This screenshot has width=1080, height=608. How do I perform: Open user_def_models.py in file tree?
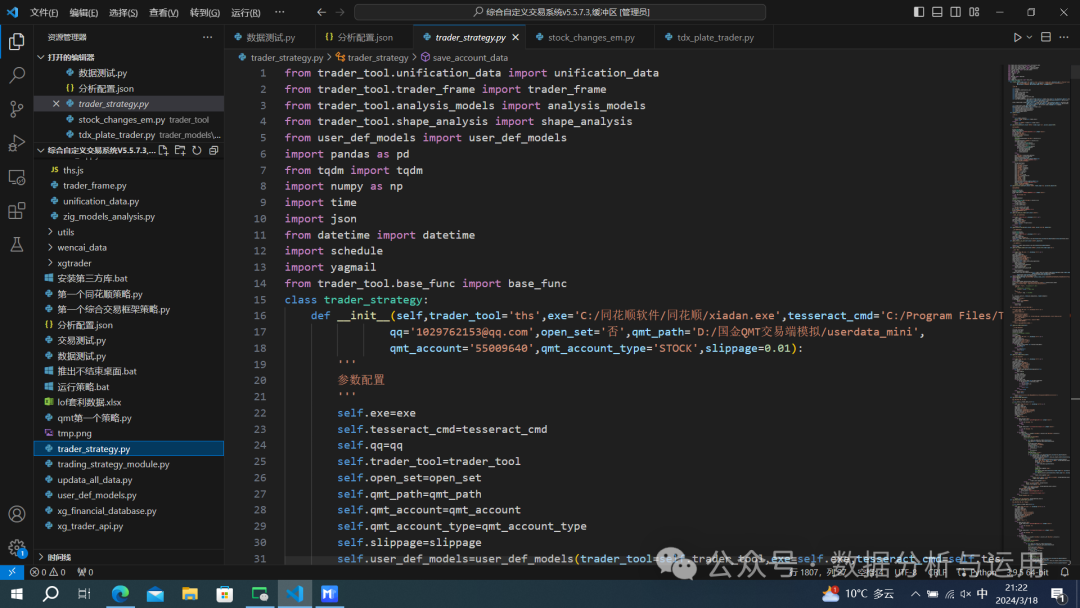click(96, 495)
